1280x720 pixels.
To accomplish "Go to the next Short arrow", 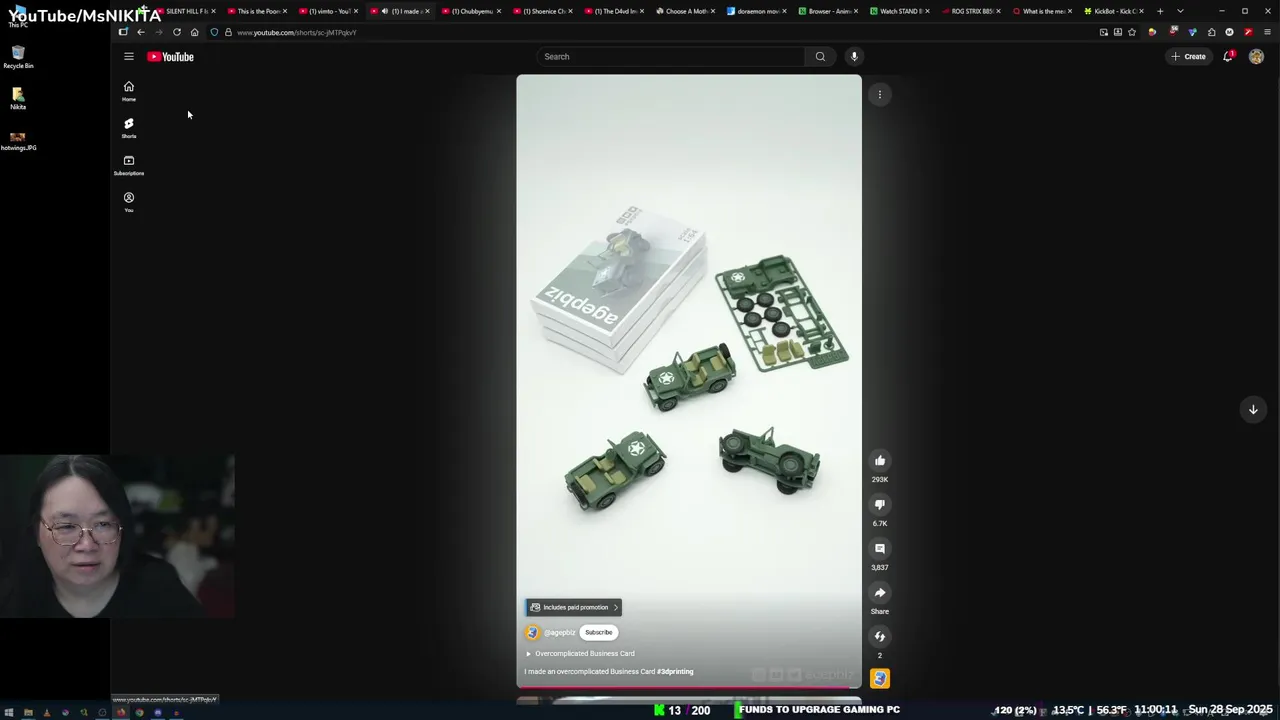I will click(x=1253, y=409).
